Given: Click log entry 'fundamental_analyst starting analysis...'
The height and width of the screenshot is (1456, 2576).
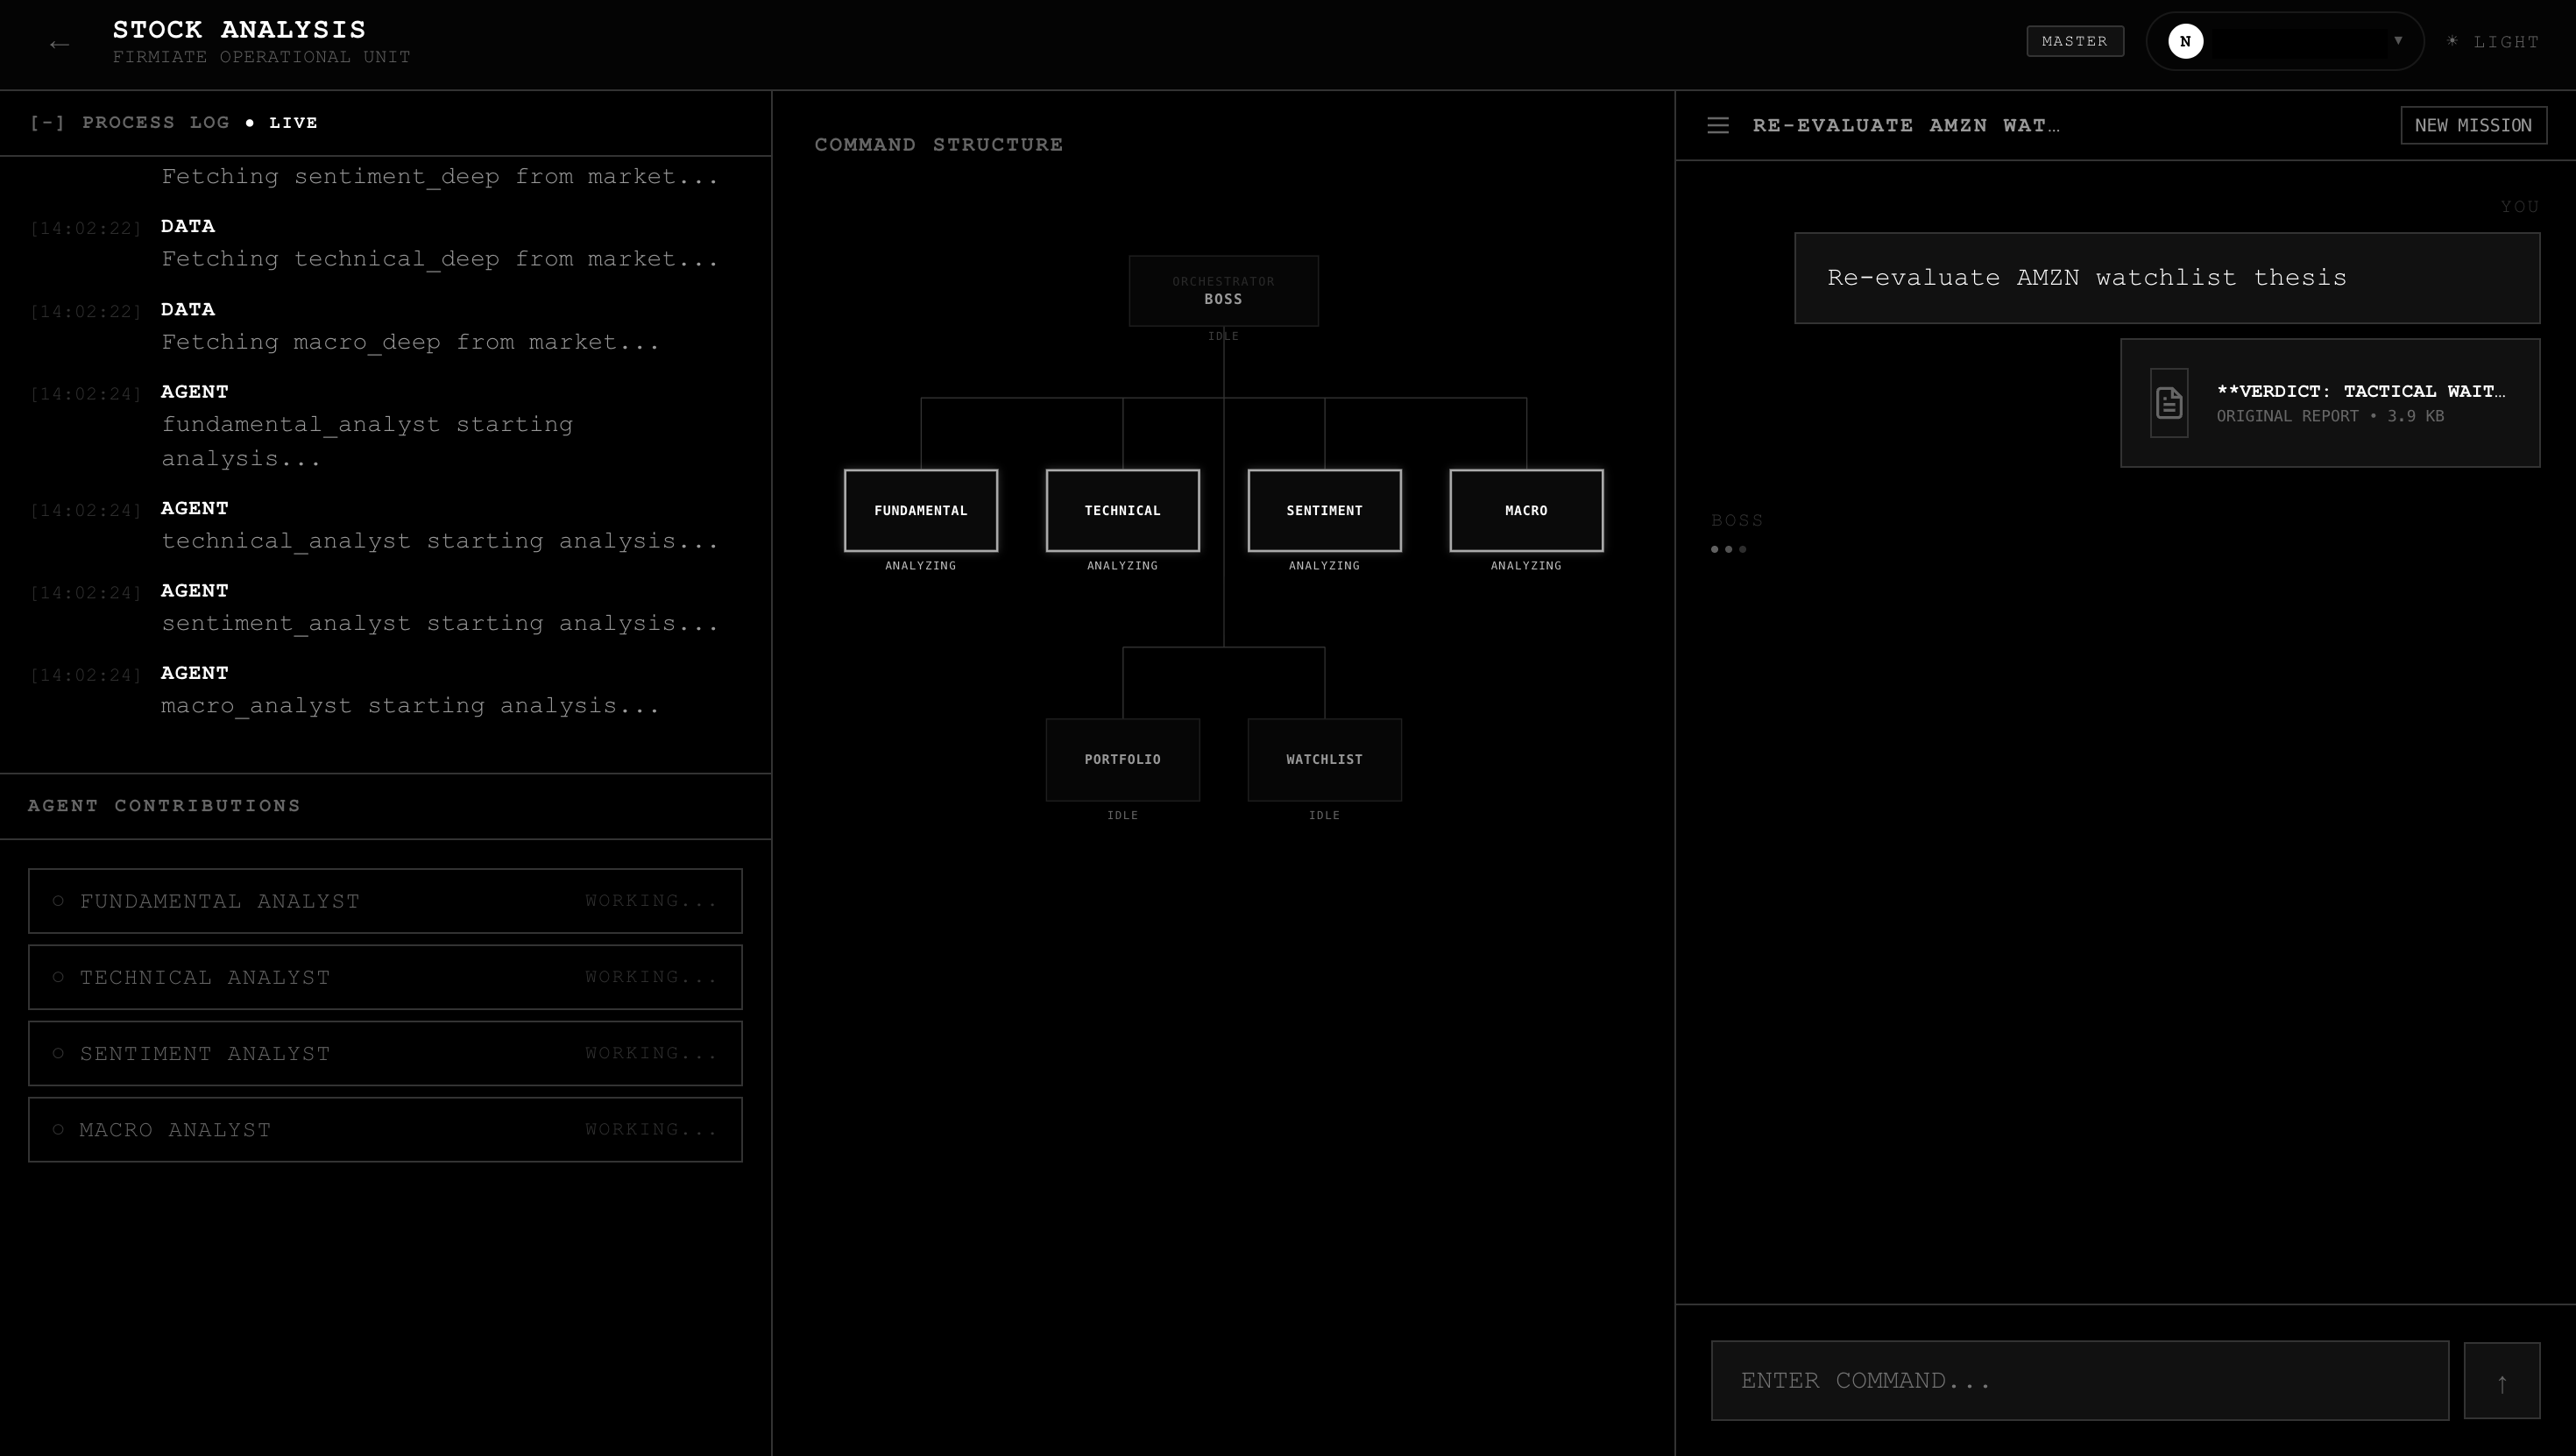Looking at the screenshot, I should tap(367, 441).
